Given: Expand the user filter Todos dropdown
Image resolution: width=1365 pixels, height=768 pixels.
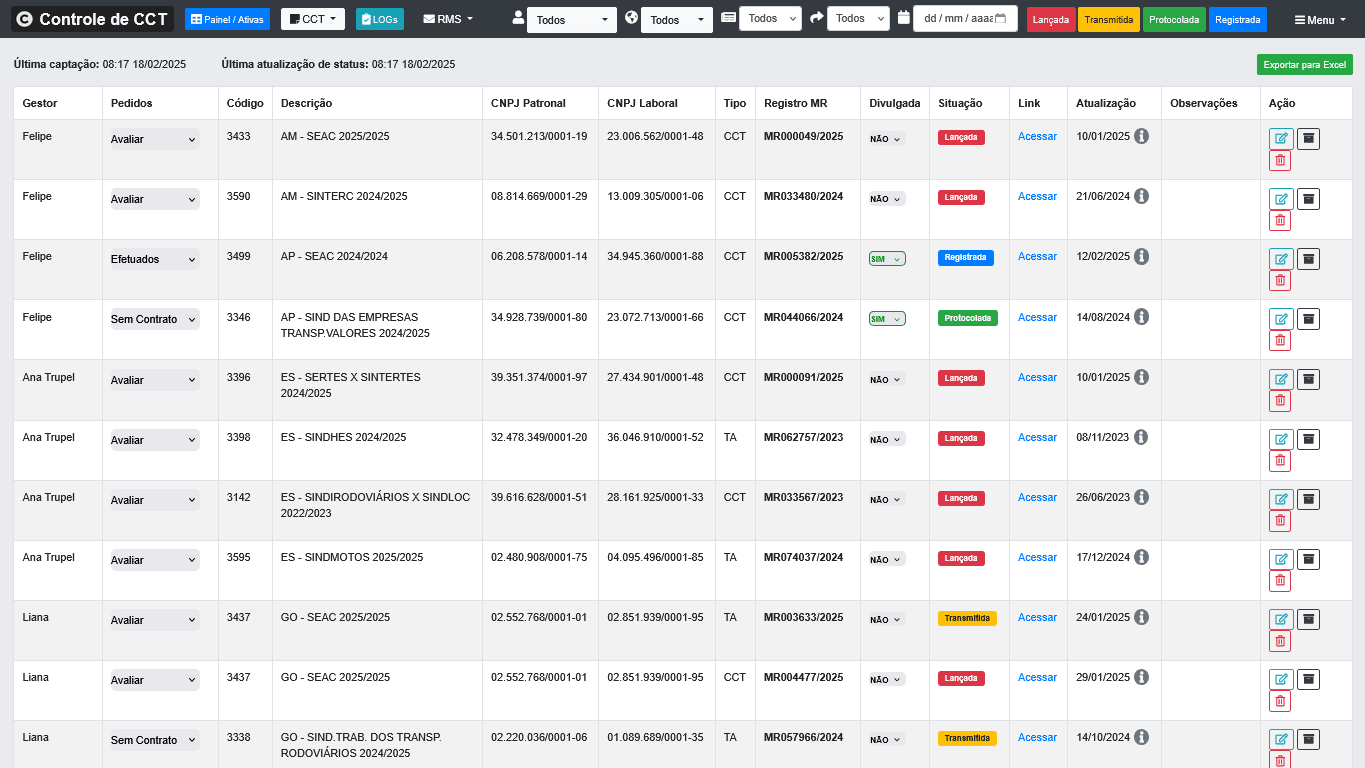Looking at the screenshot, I should point(572,20).
